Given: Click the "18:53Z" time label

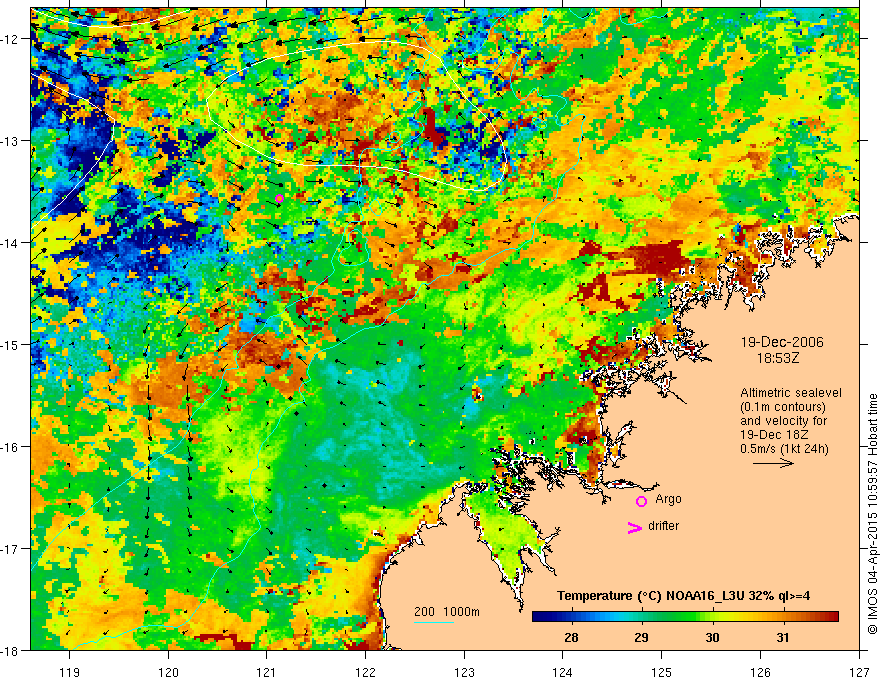Looking at the screenshot, I should pos(777,358).
